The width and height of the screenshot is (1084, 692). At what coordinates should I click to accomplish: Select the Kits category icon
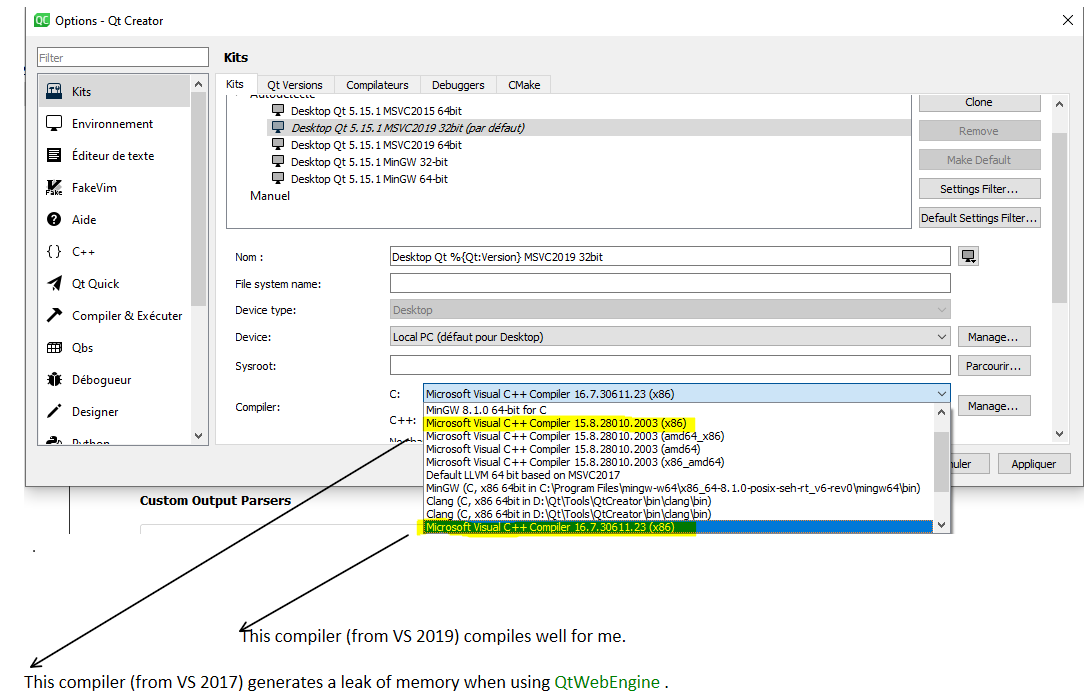click(54, 91)
